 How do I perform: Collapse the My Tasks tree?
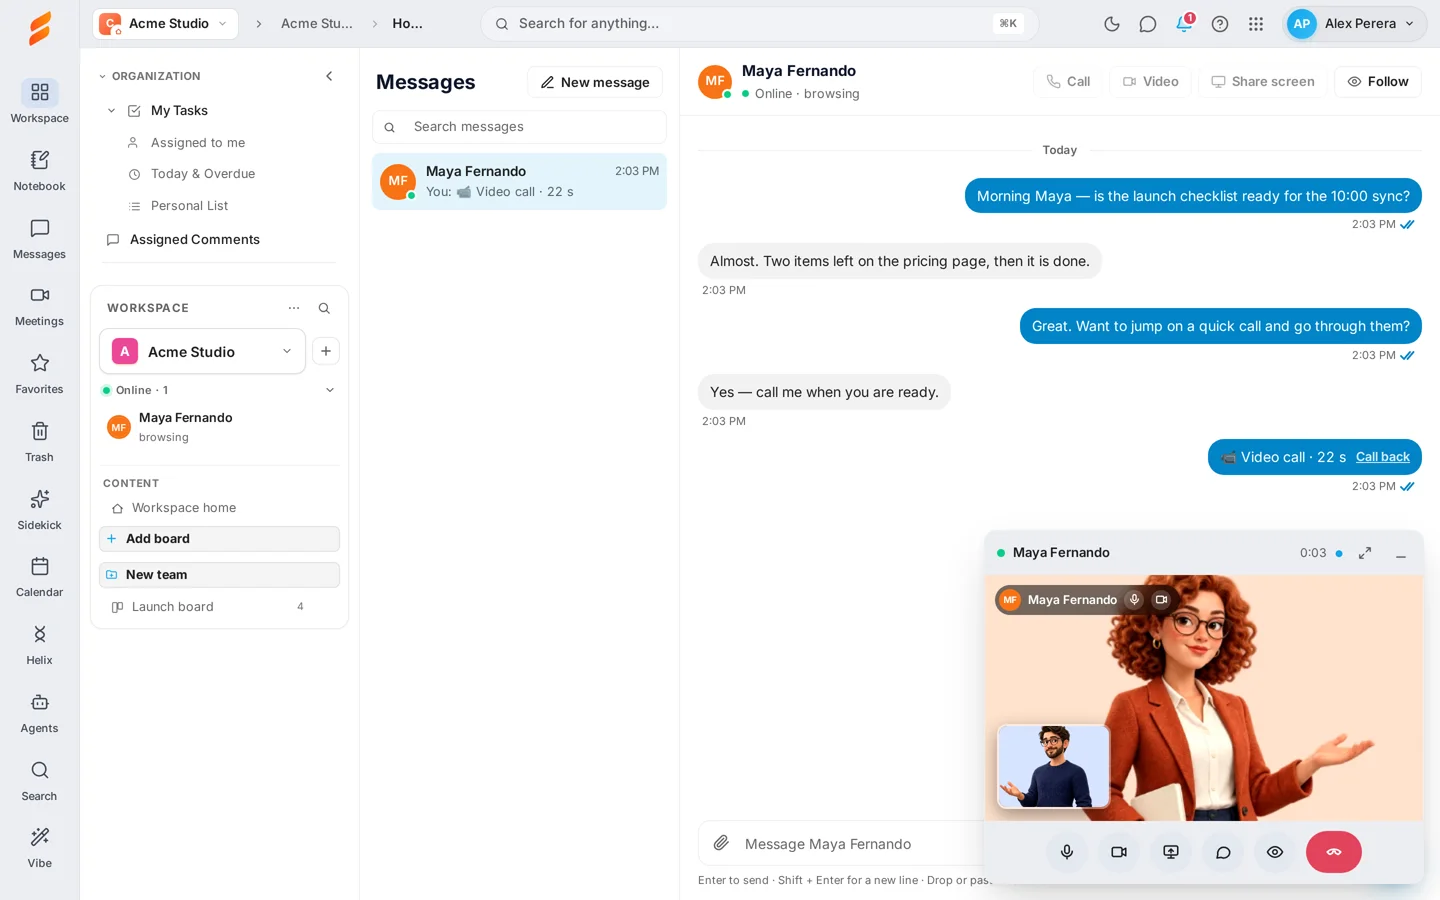point(111,111)
